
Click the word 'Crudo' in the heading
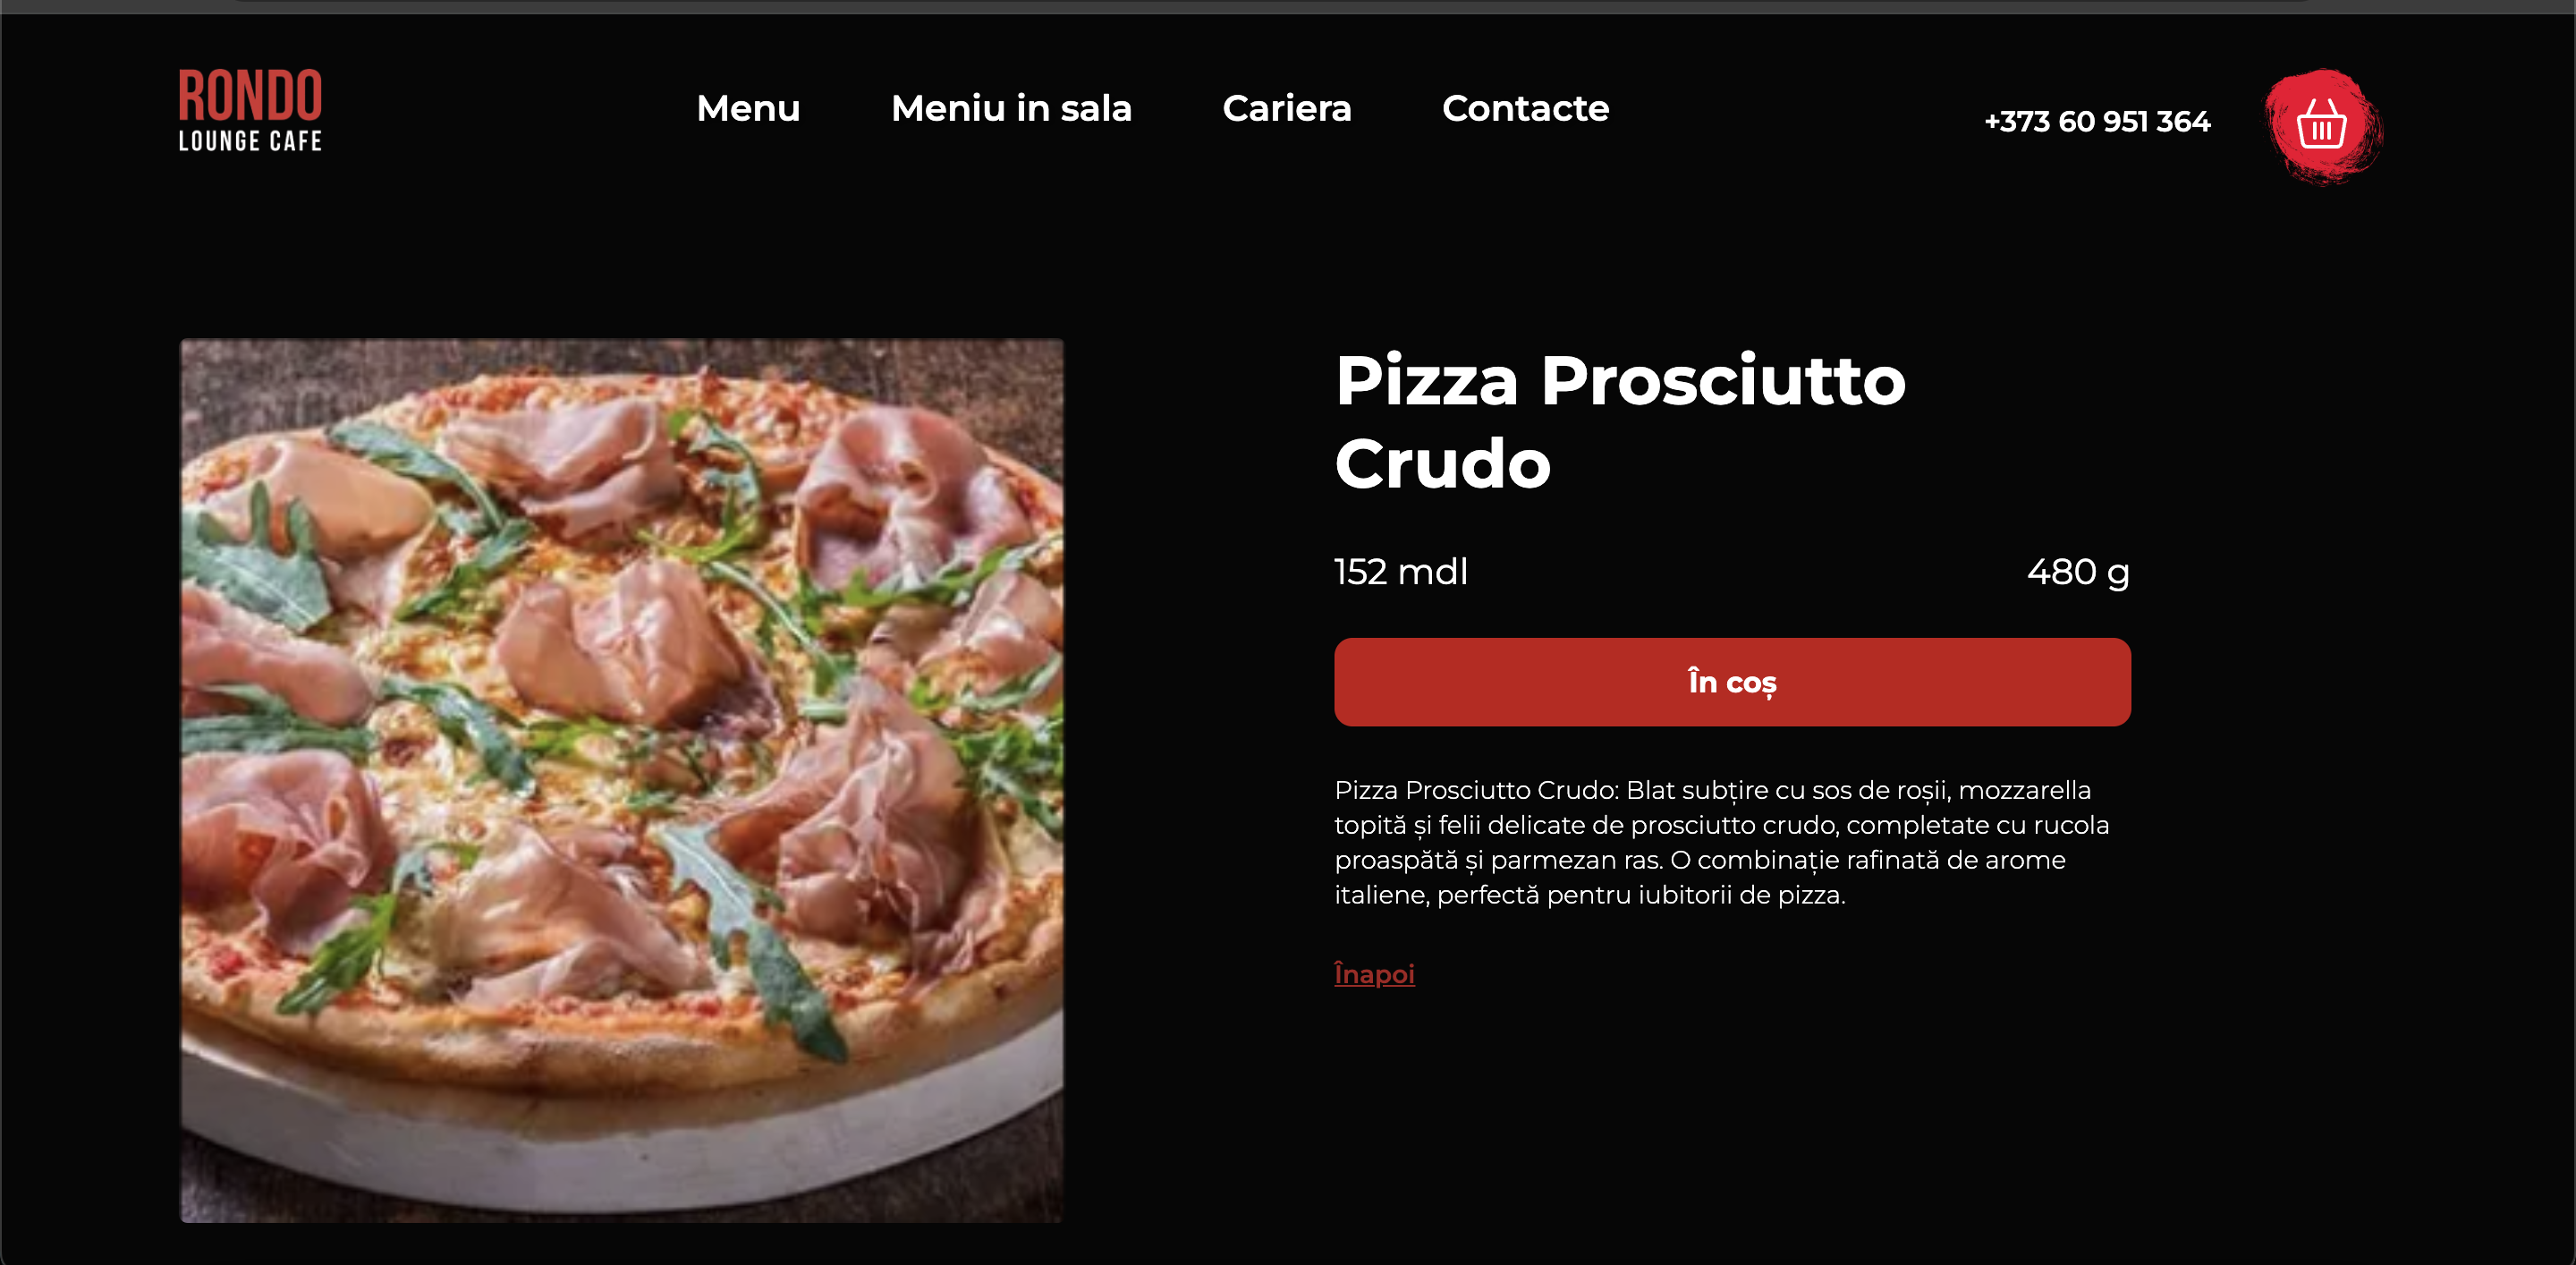point(1442,464)
